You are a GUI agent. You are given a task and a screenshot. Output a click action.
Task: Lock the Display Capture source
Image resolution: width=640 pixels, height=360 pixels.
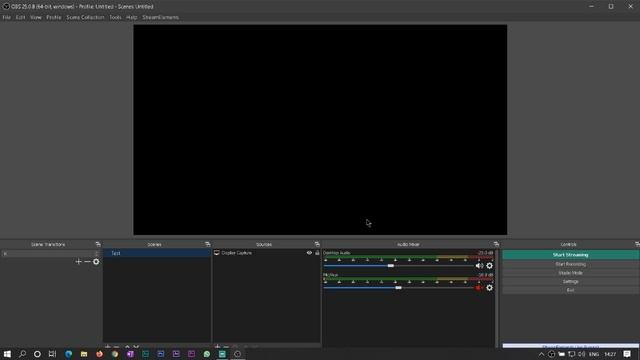[x=317, y=253]
